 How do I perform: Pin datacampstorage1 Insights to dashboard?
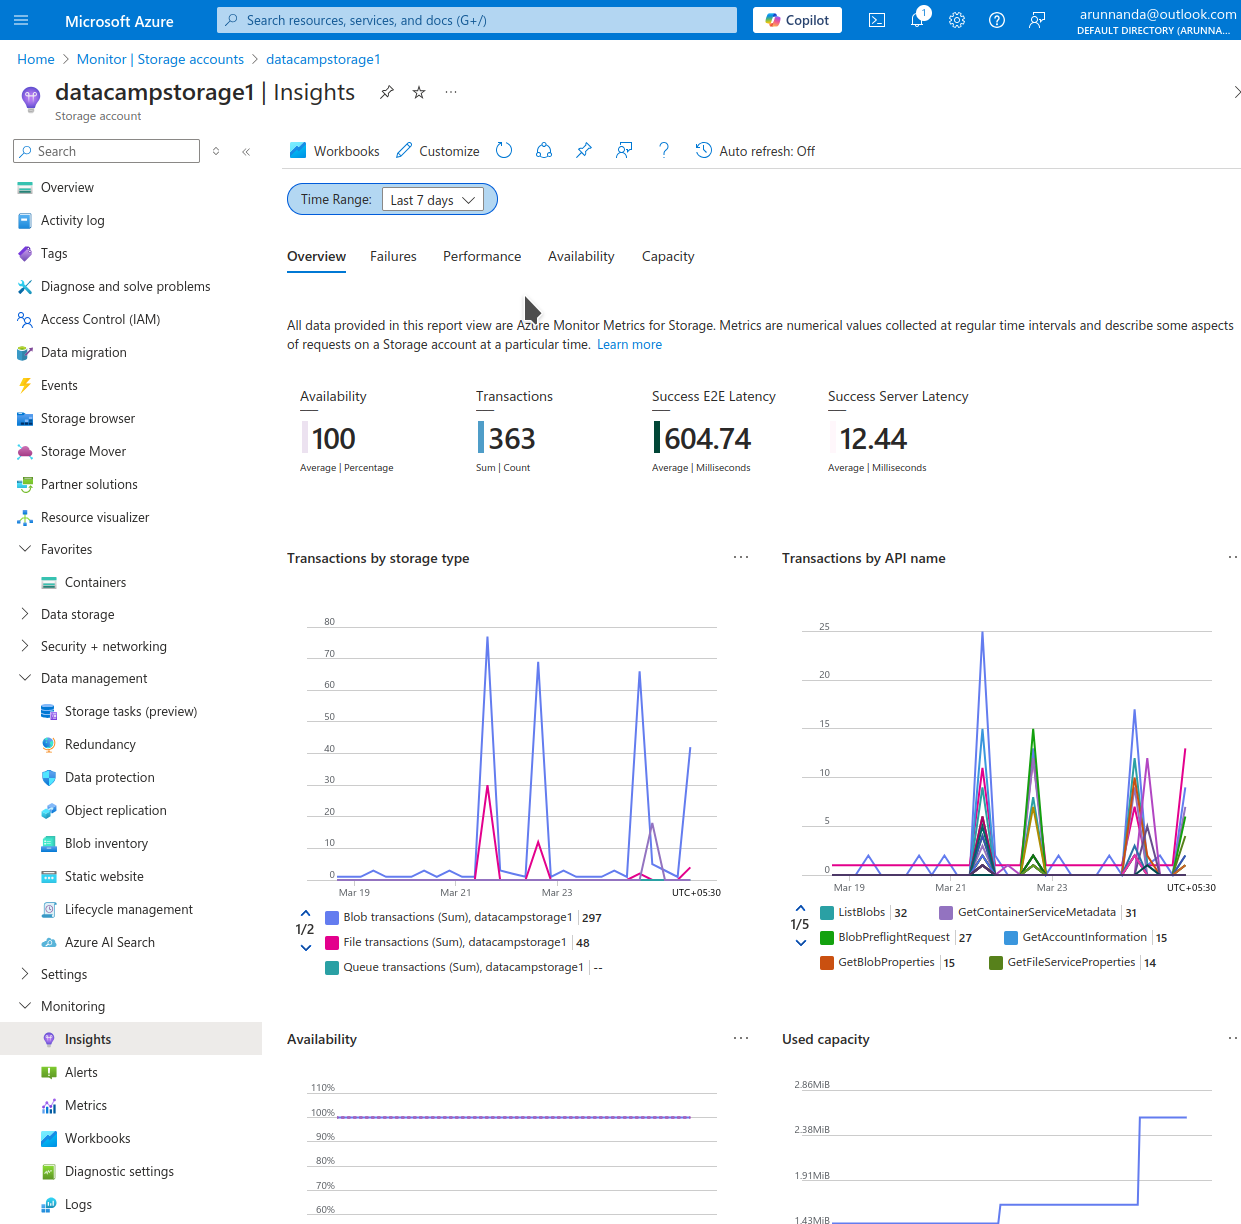coord(387,92)
